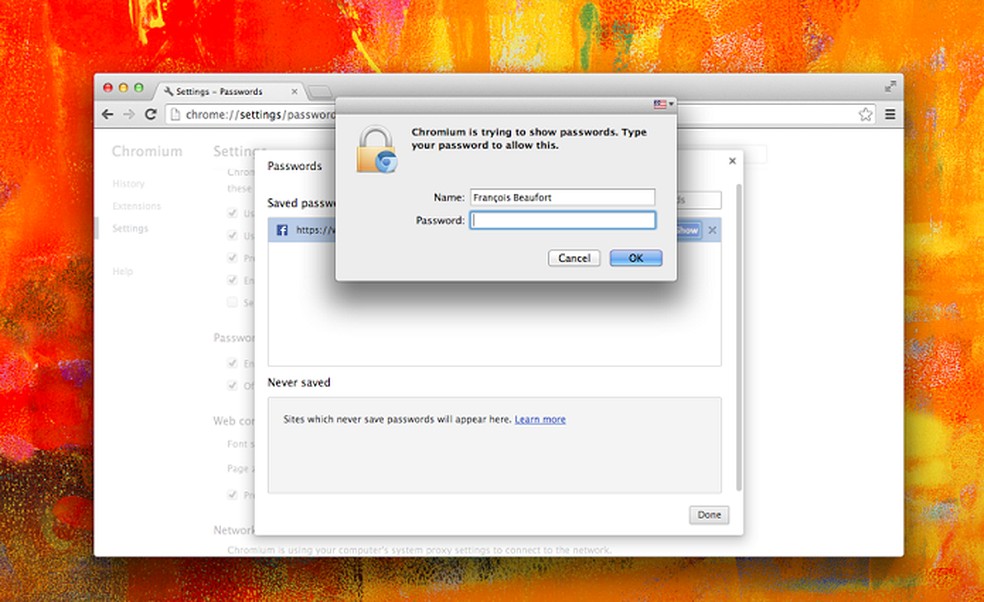Click the Facebook favicon beside the saved password
984x602 pixels.
281,230
